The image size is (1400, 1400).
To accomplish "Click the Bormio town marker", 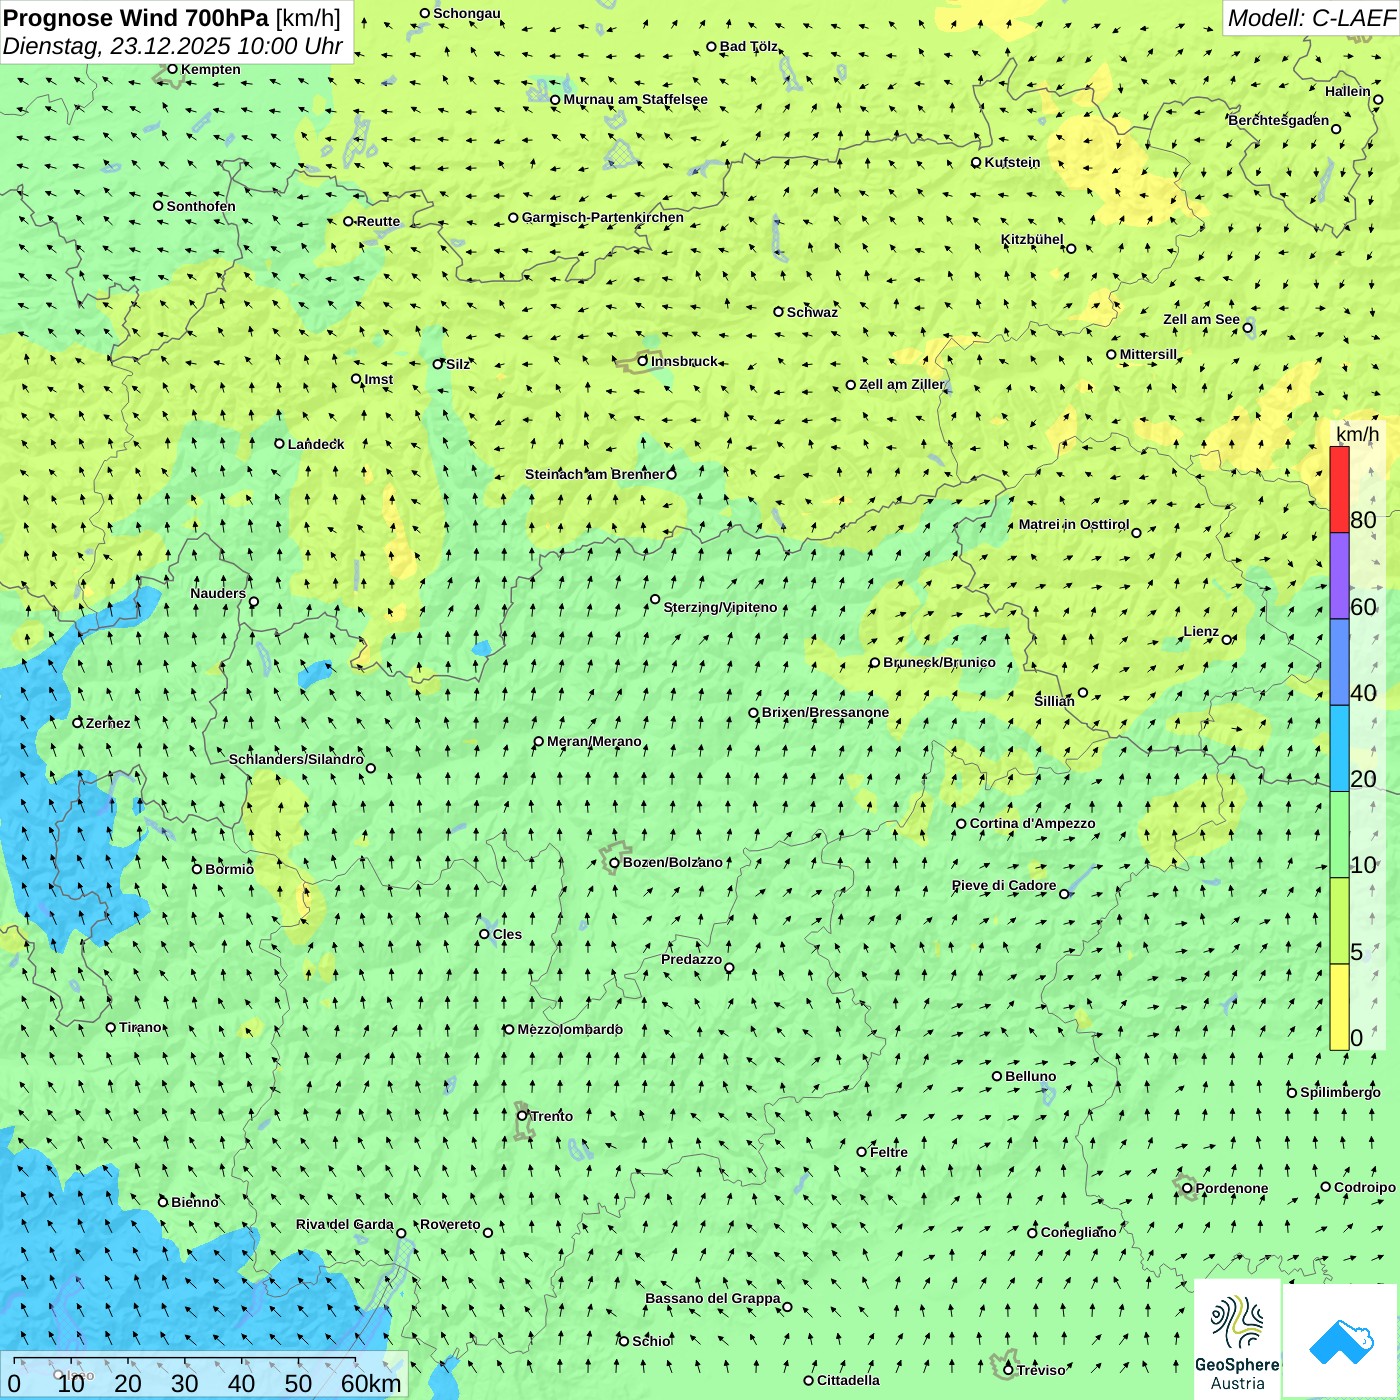I will click(x=197, y=869).
